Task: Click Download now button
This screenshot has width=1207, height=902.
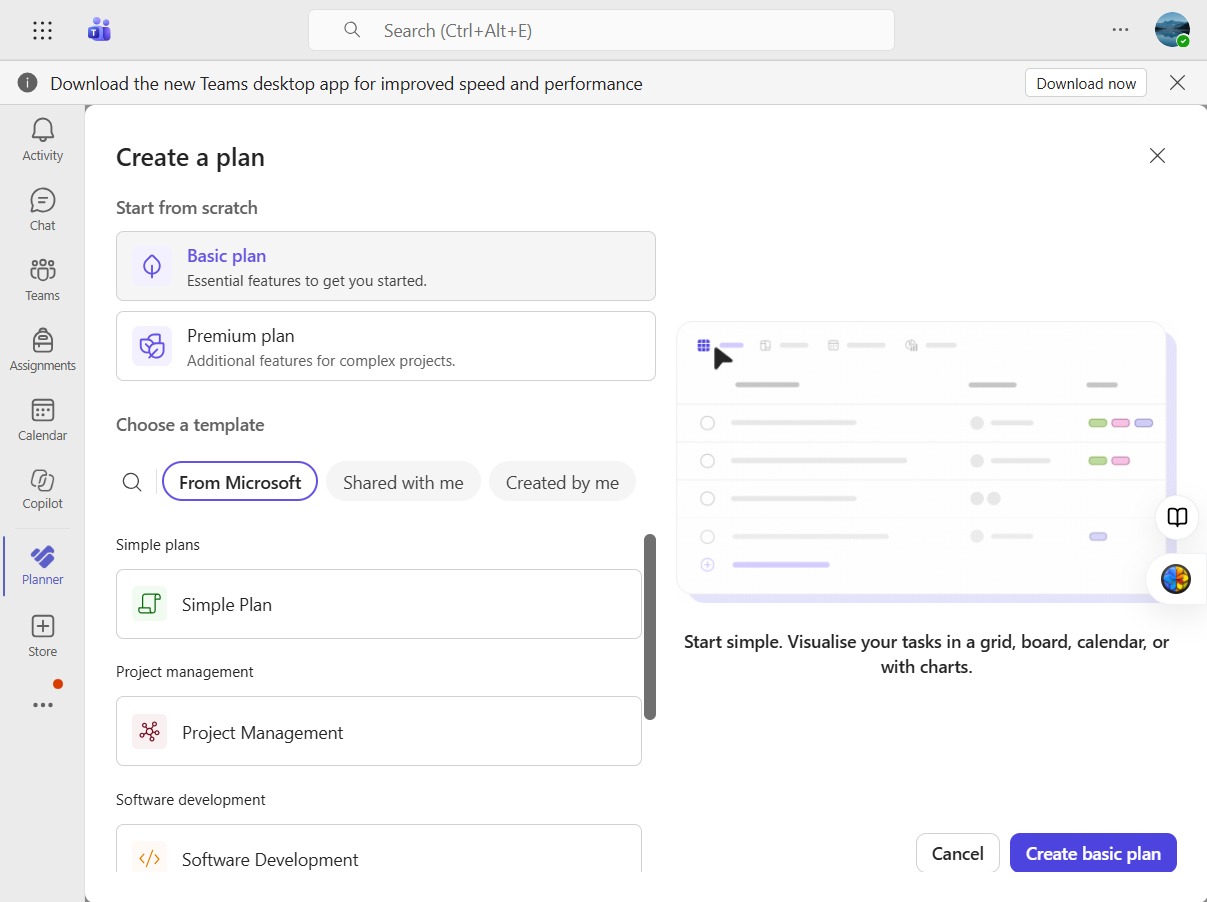Action: pos(1086,83)
